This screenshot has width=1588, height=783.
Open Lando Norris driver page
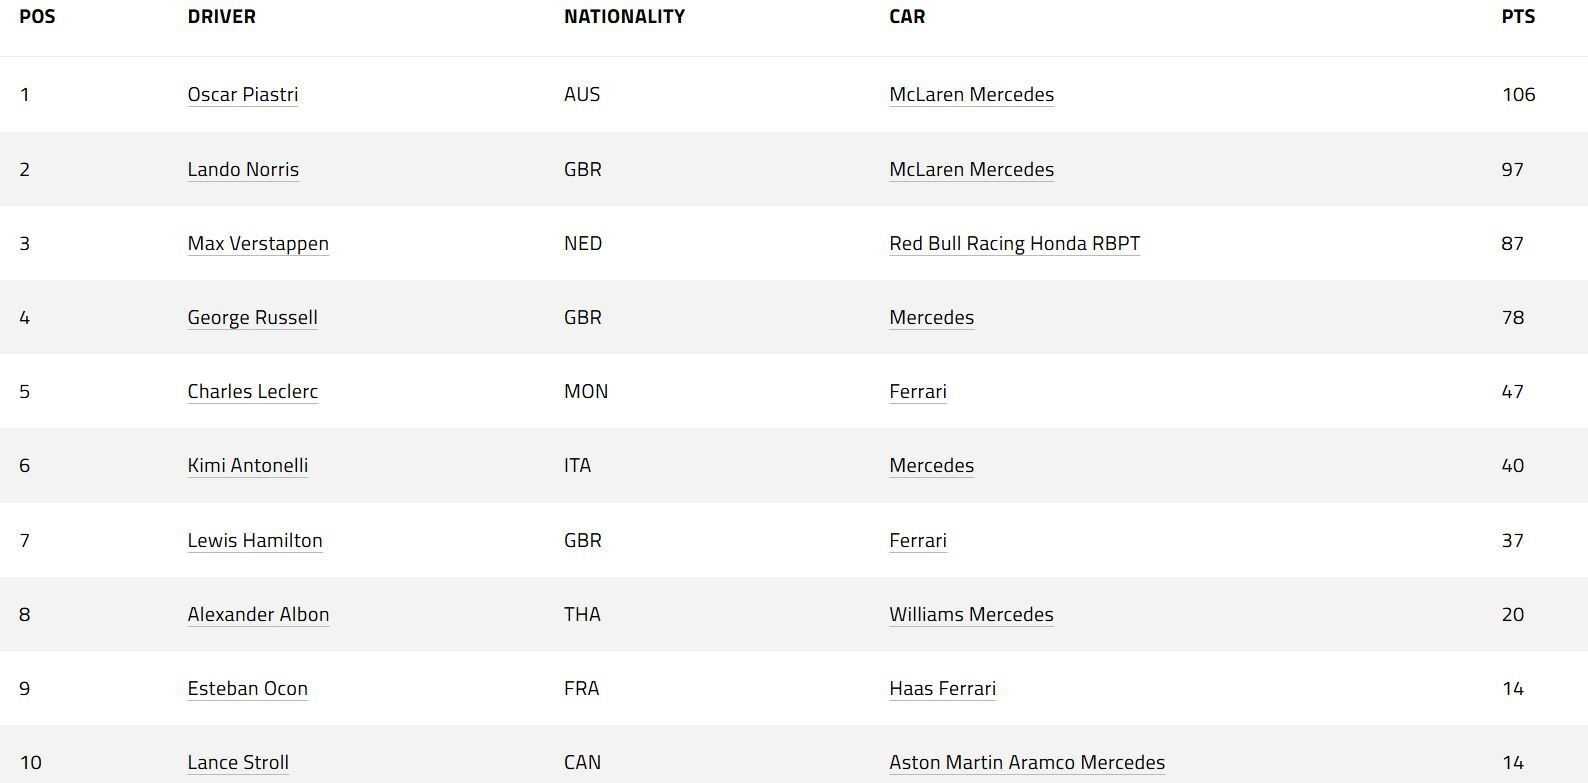243,169
